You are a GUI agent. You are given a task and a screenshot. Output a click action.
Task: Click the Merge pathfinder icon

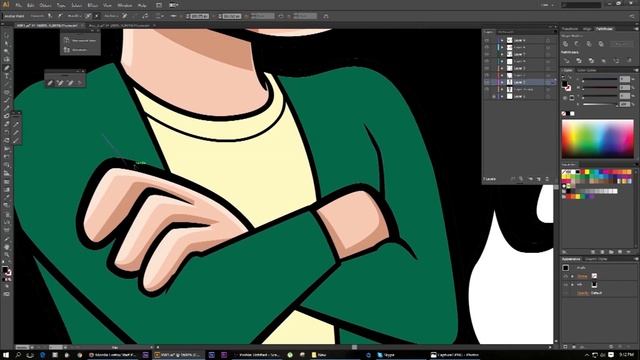[x=591, y=60]
